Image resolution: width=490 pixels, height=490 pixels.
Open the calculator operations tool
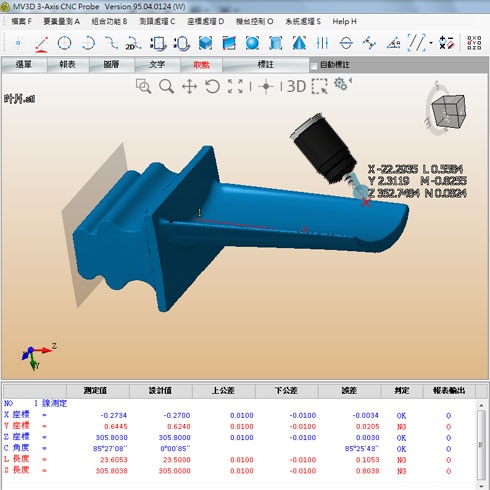[x=447, y=43]
